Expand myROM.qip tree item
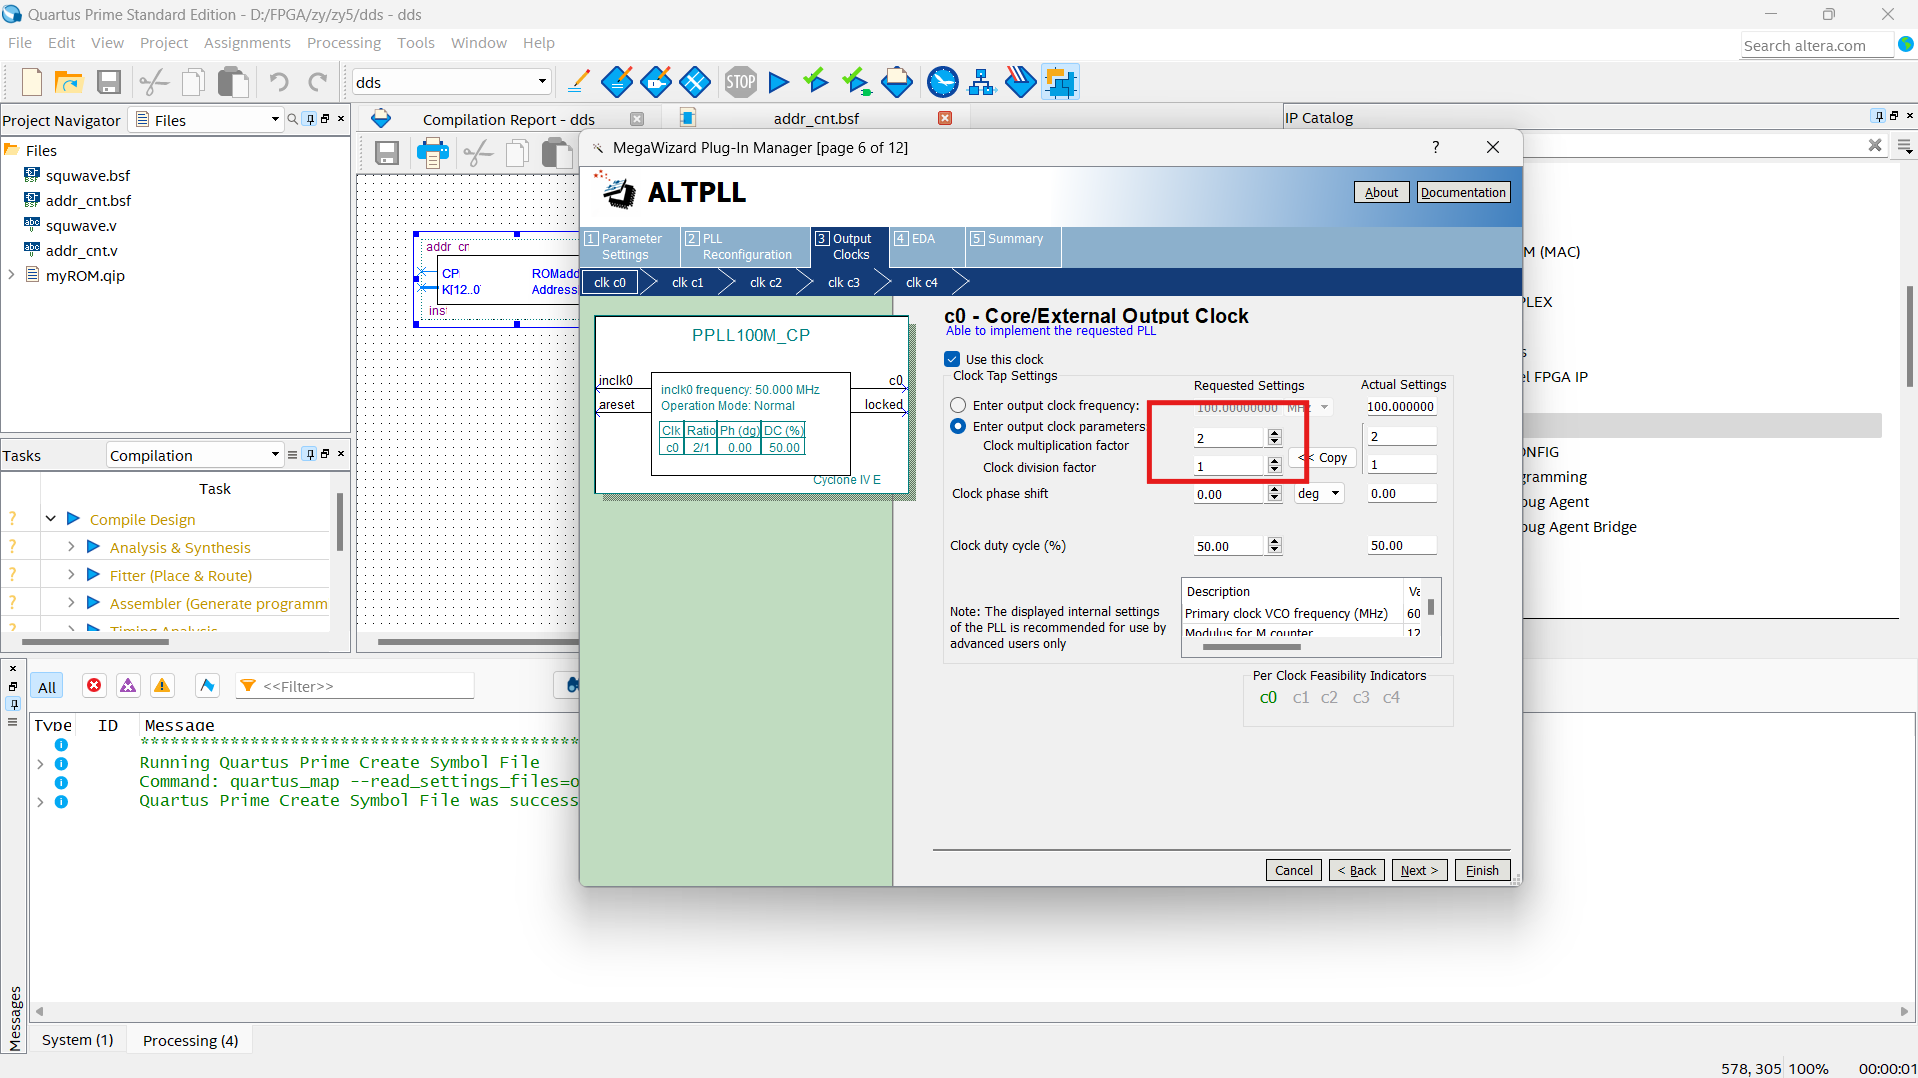Viewport: 1918px width, 1078px height. (11, 274)
